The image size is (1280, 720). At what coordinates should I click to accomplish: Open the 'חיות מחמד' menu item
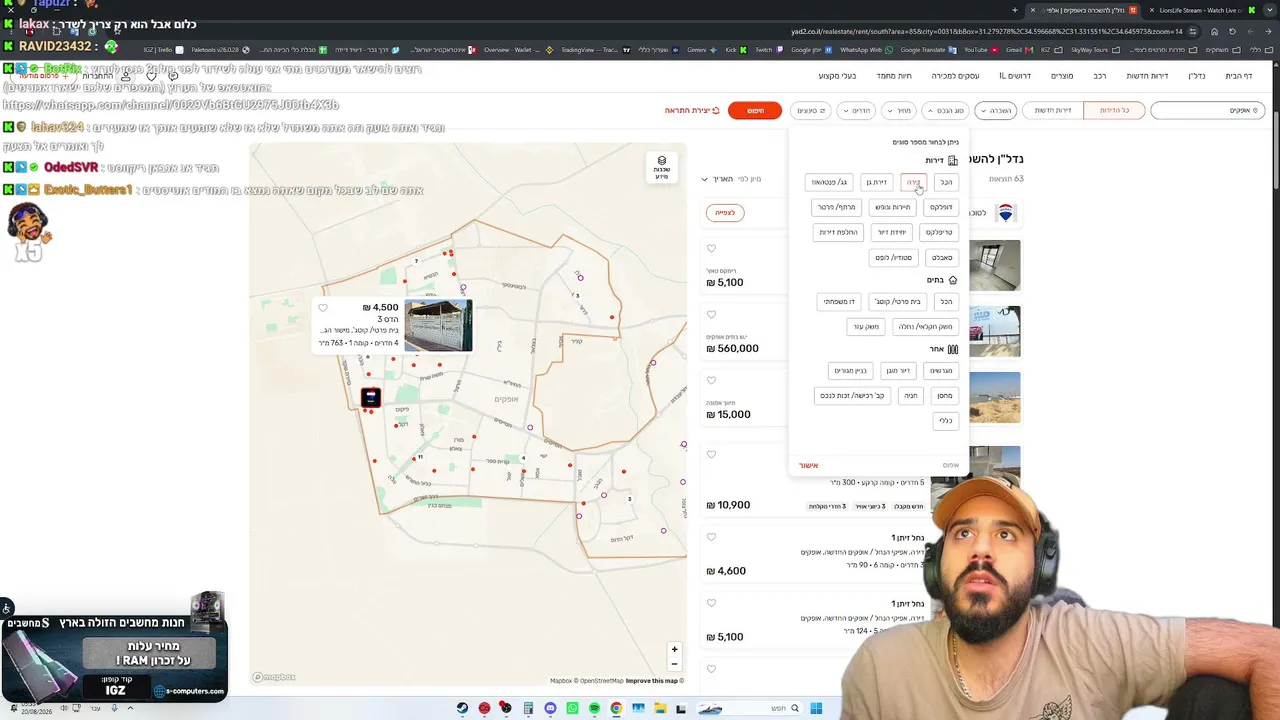(894, 76)
